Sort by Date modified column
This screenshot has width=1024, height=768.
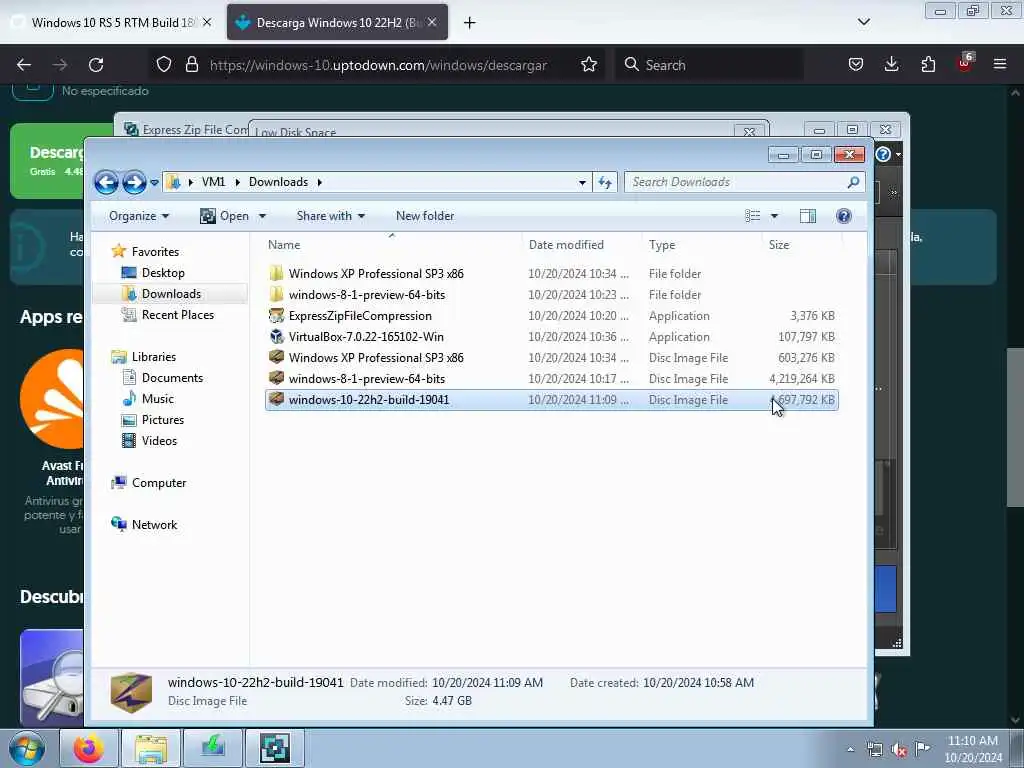(581, 245)
